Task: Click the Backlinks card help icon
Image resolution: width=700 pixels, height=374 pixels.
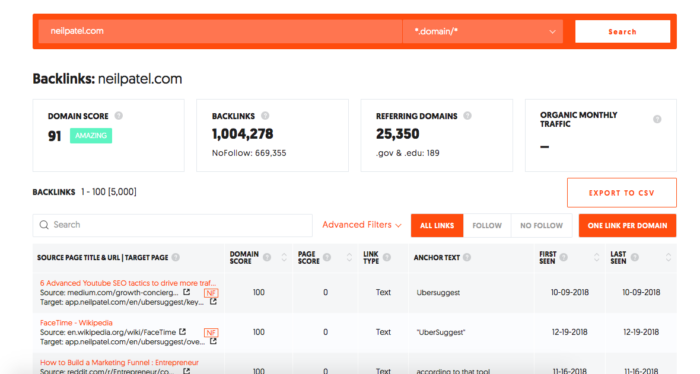Action: (265, 116)
